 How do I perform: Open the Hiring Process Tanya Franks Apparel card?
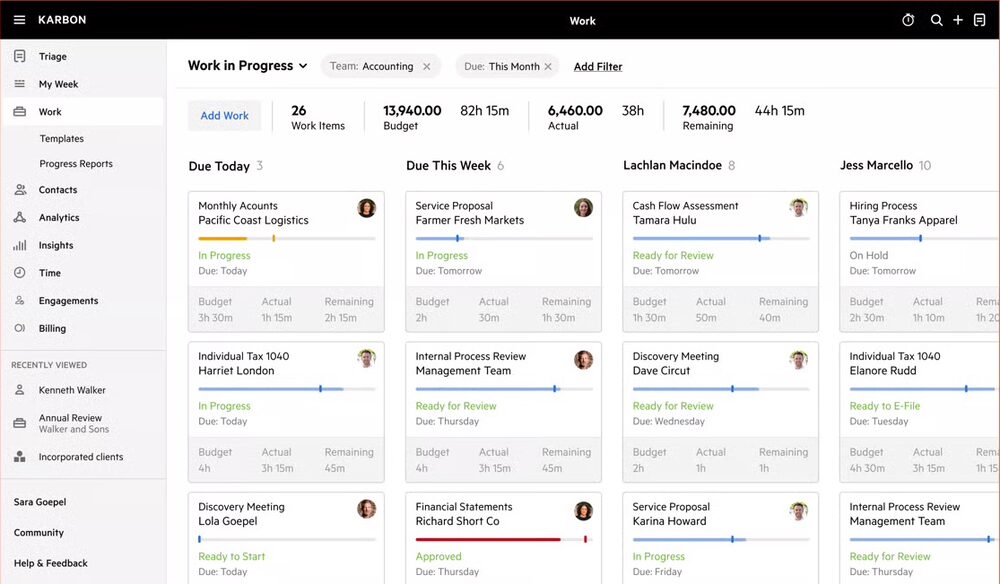tap(920, 261)
